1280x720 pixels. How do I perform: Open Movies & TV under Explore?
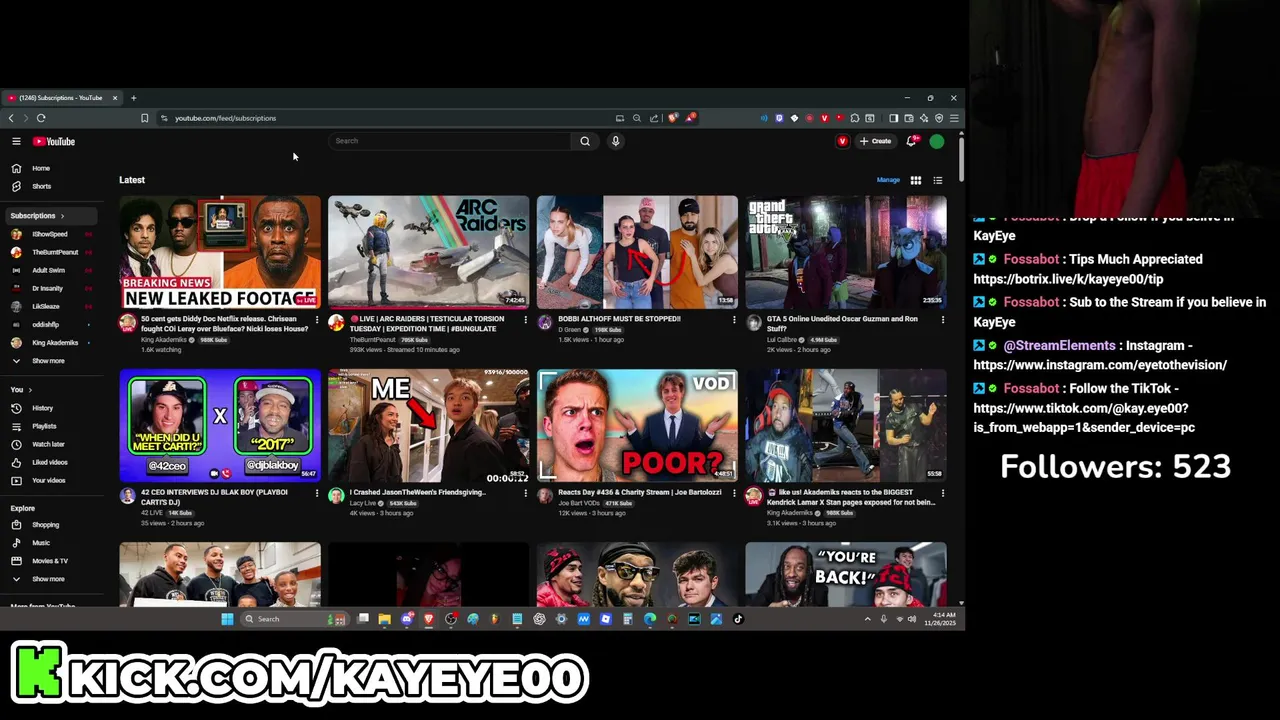point(52,561)
